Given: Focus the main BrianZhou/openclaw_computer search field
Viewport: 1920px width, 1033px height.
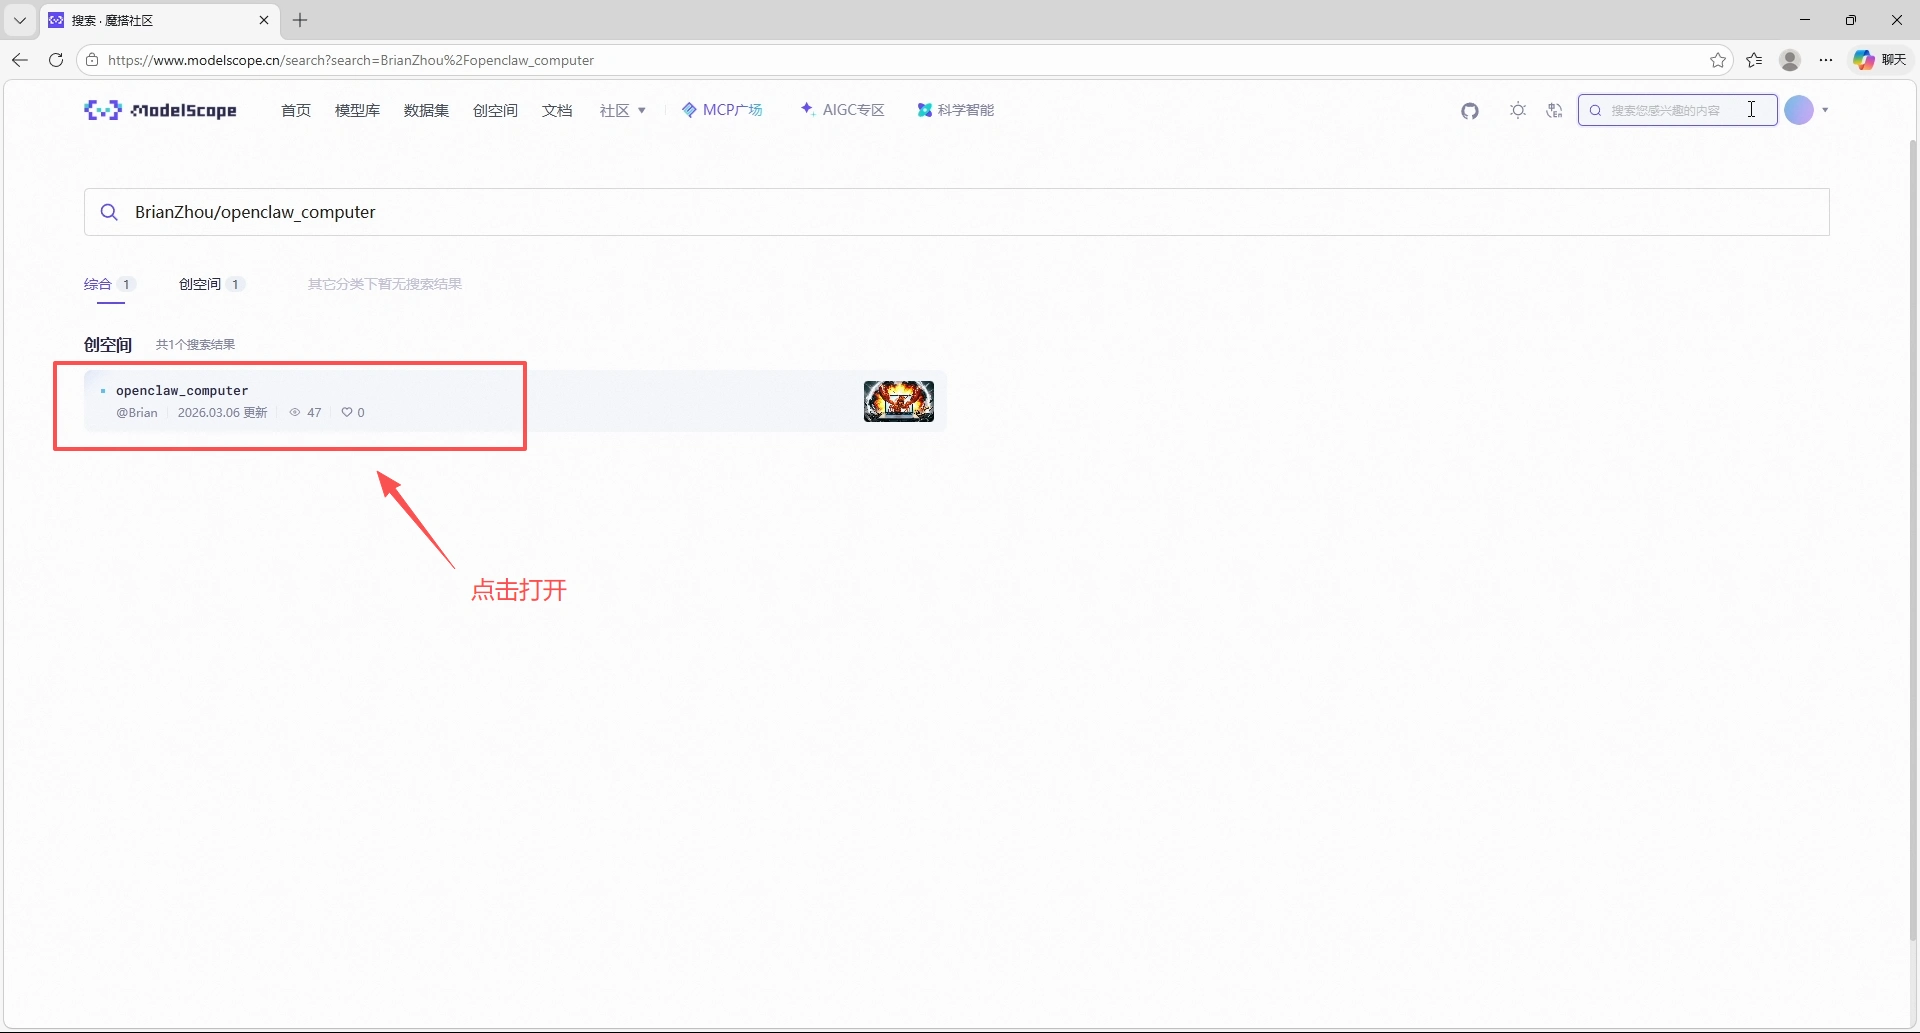Looking at the screenshot, I should (957, 212).
